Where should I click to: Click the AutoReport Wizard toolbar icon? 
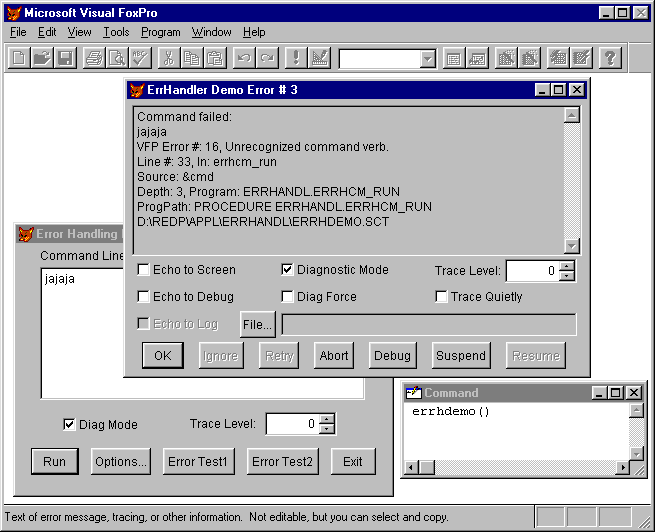pos(581,58)
